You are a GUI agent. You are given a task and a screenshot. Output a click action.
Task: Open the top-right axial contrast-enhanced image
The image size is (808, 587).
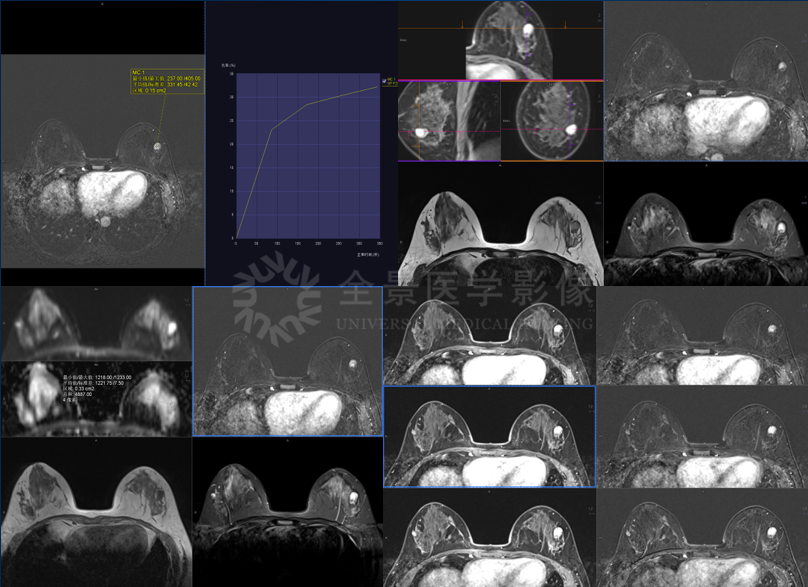[x=706, y=82]
